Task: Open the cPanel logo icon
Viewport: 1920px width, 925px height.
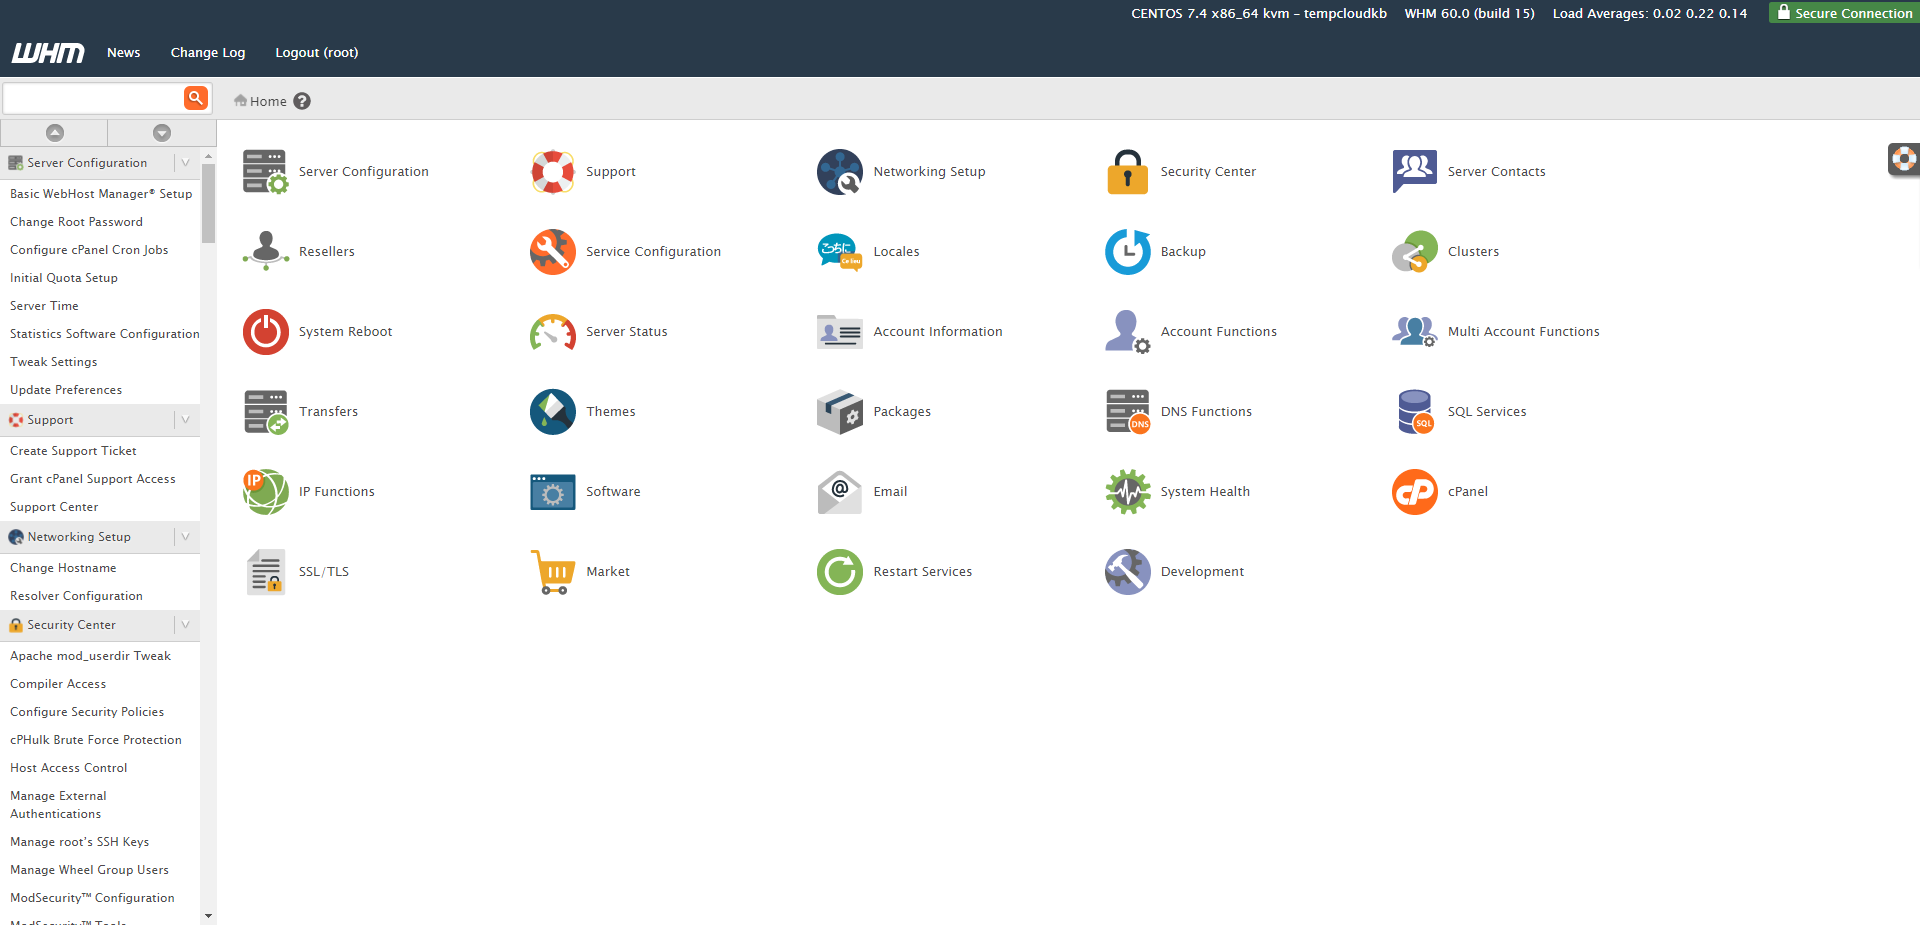Action: [x=1414, y=492]
